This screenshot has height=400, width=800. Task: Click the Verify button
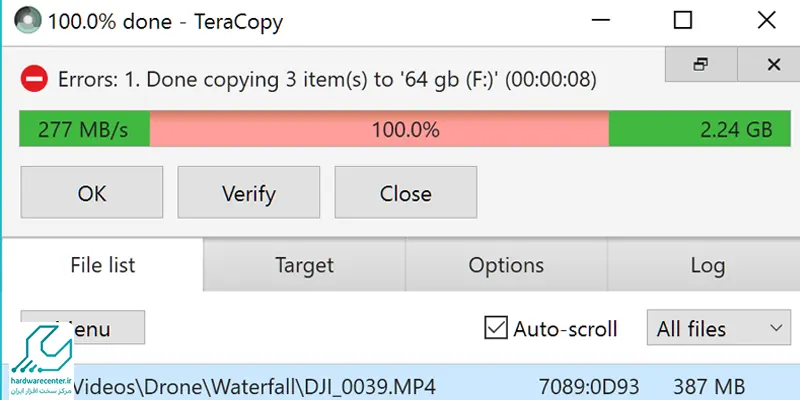(249, 192)
